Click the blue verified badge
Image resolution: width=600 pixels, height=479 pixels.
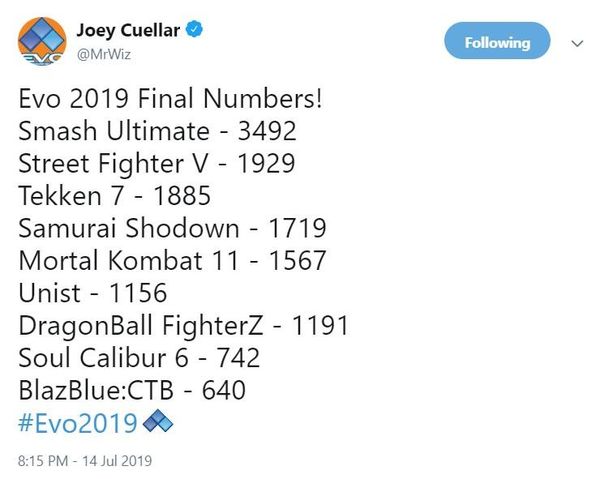click(198, 29)
